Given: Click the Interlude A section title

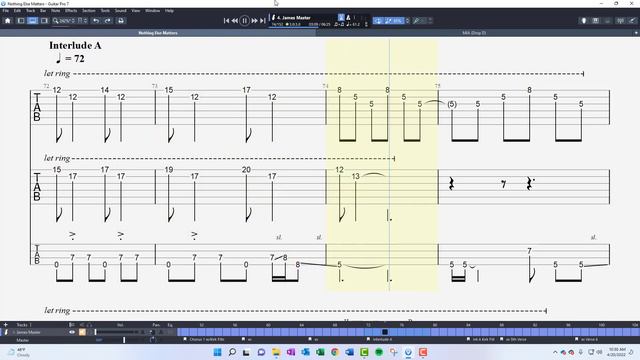Looking at the screenshot, I should [75, 46].
